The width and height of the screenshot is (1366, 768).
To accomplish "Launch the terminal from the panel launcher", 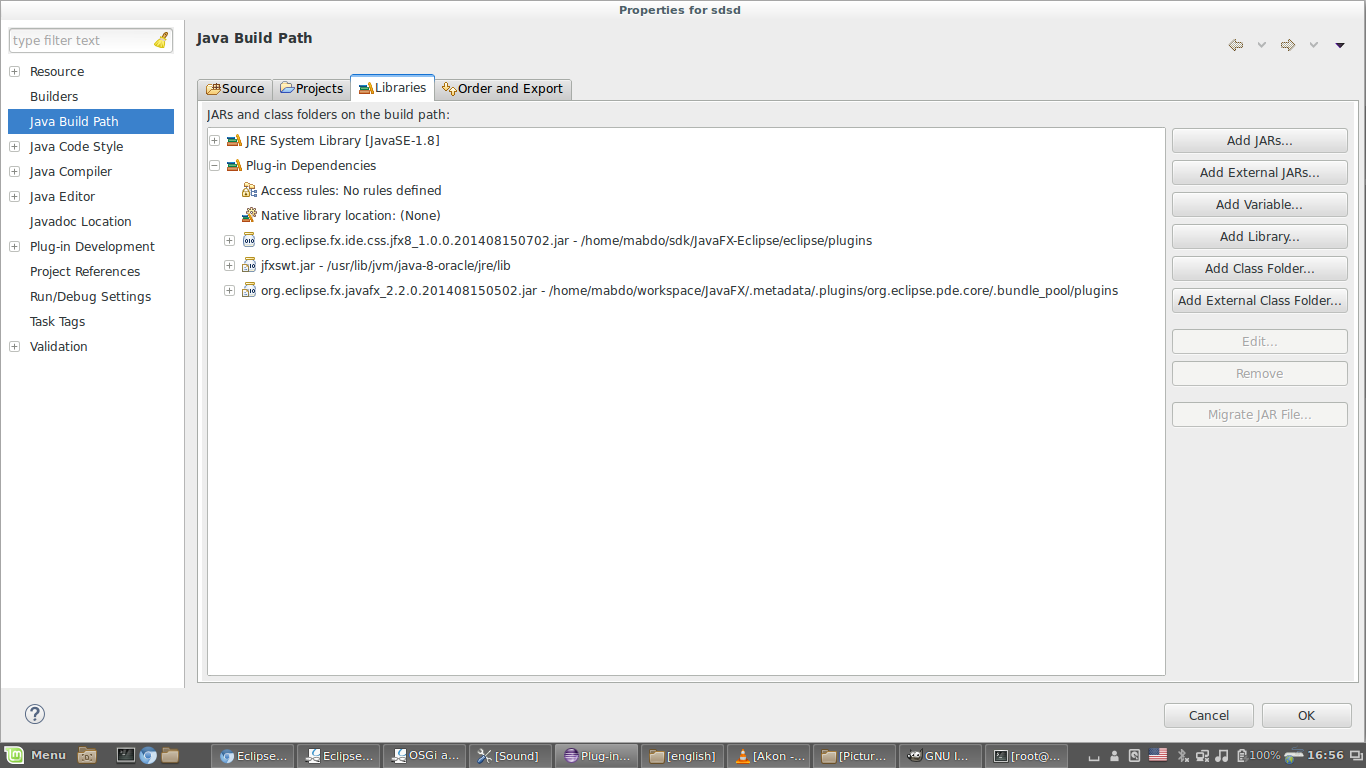I will (x=126, y=755).
